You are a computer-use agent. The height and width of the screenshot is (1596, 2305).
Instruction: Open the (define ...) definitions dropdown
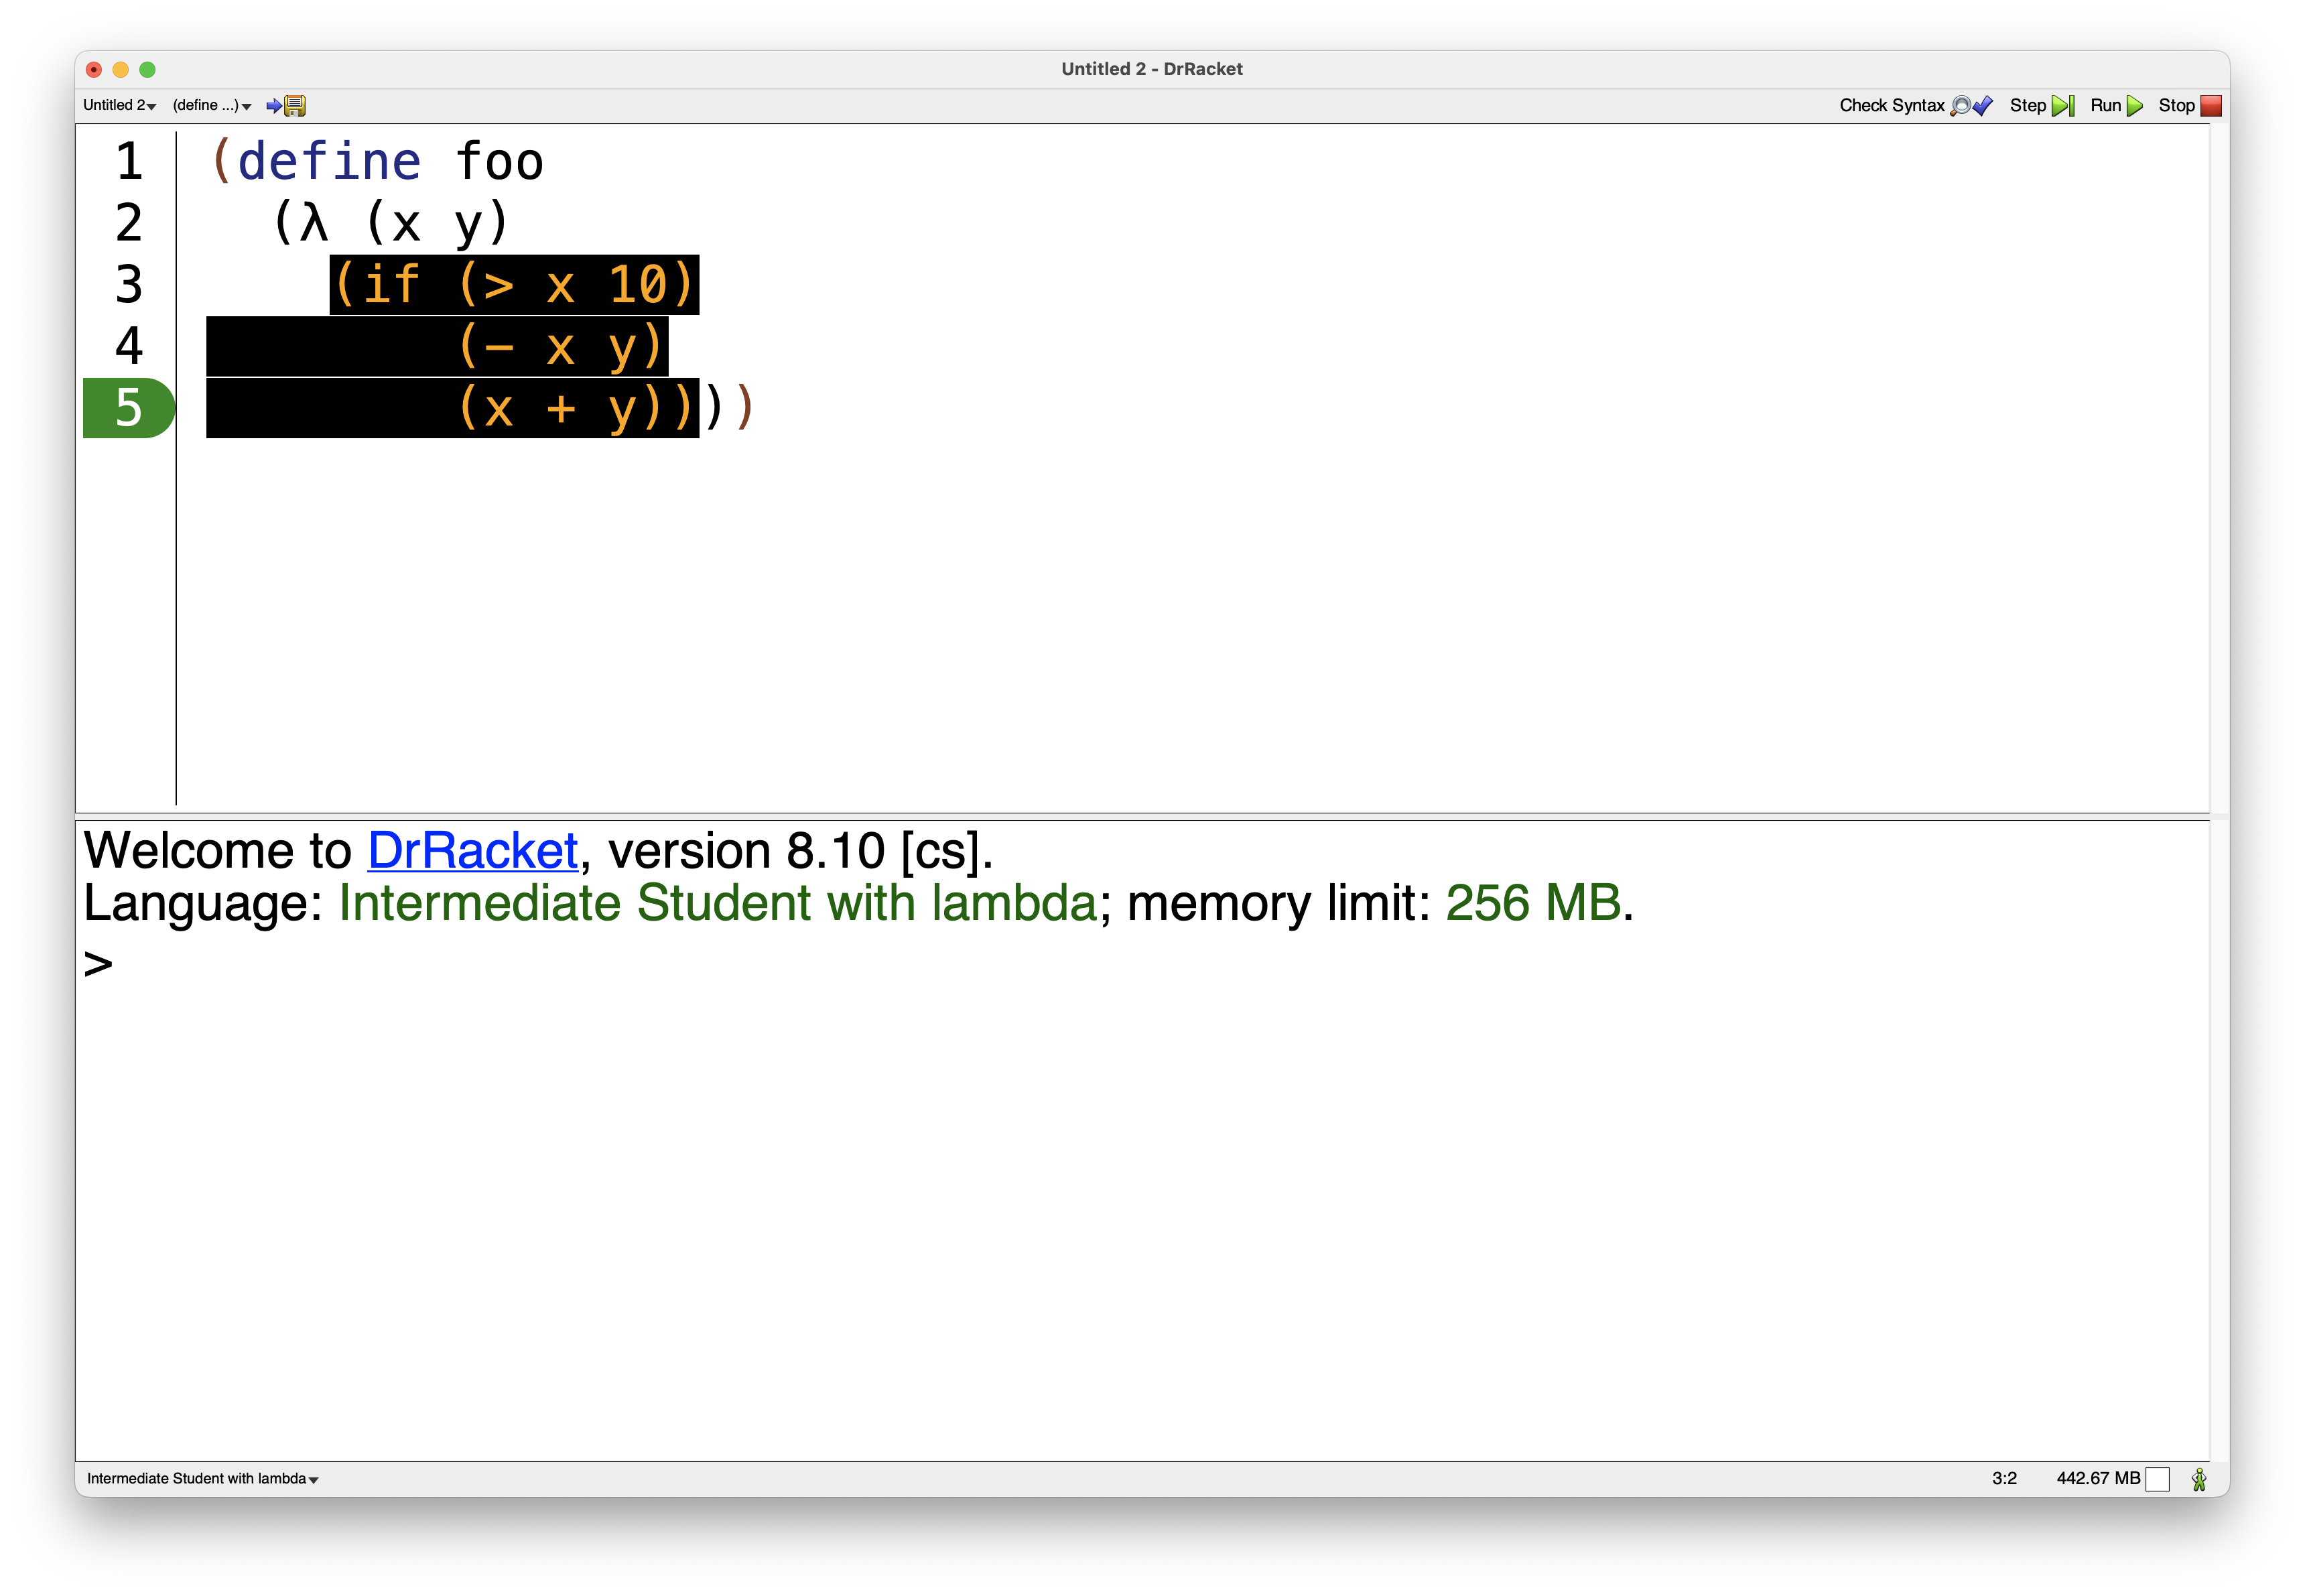[211, 105]
